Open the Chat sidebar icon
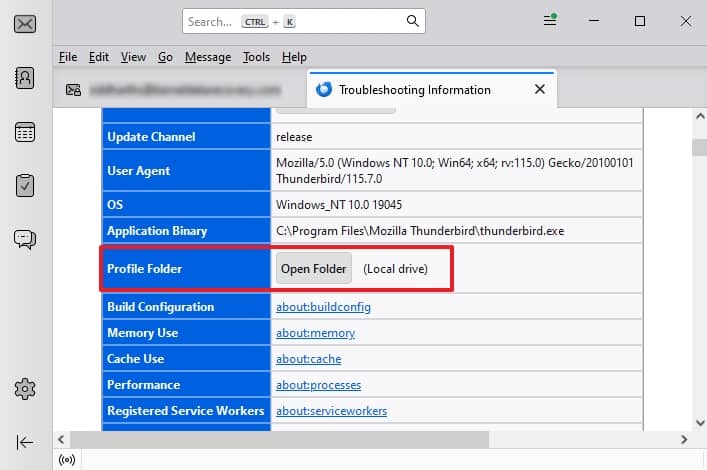 click(25, 239)
